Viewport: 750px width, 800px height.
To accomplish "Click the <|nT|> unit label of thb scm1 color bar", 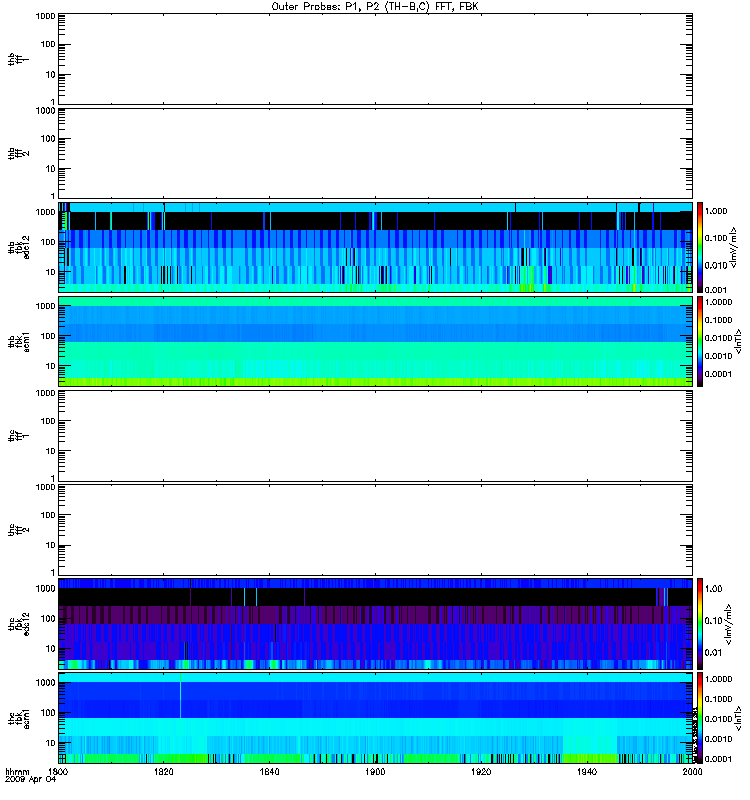I will tap(737, 341).
